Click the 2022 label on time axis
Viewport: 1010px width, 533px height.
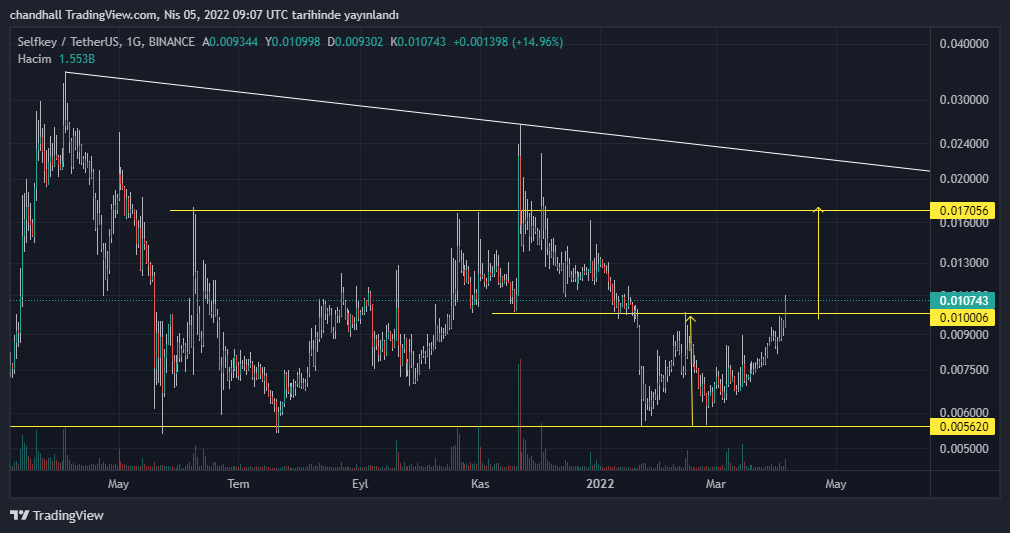pos(600,484)
